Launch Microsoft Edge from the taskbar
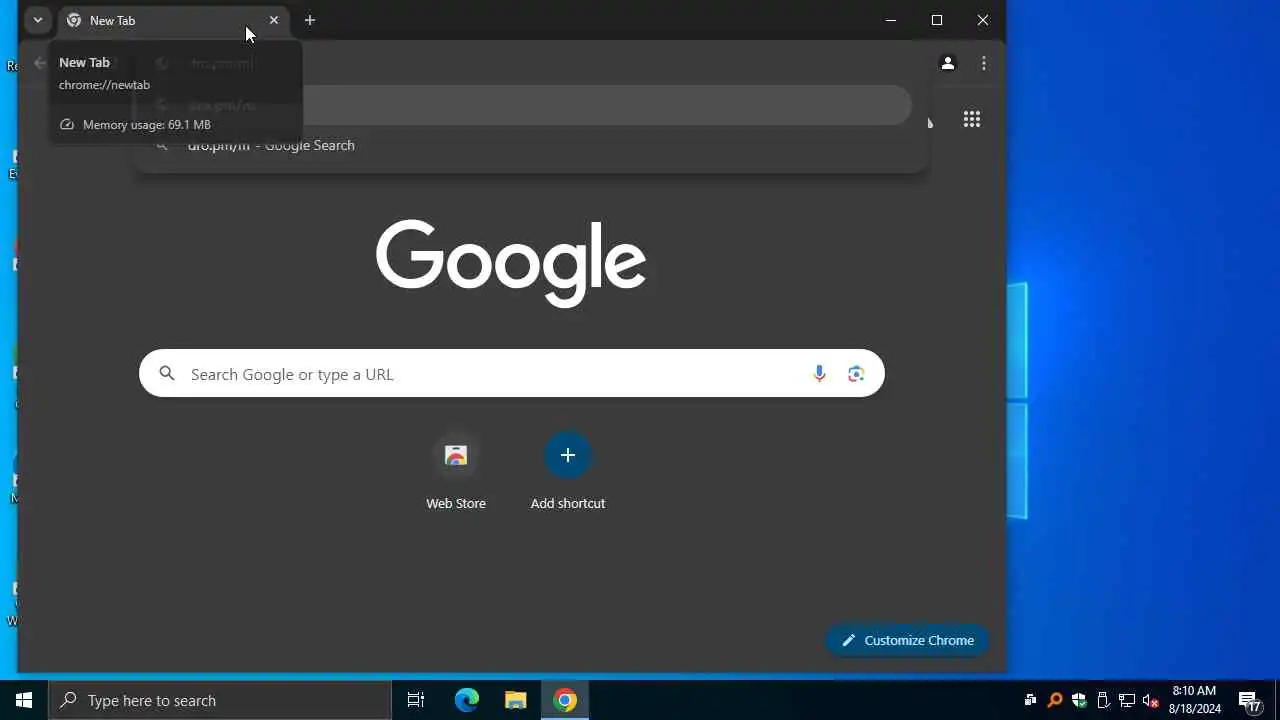Screen dimensions: 1280x720 467,700
